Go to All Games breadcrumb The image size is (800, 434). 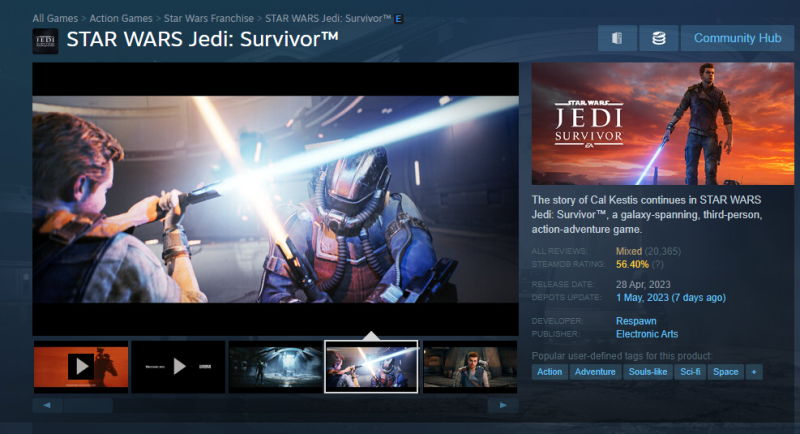tap(55, 18)
